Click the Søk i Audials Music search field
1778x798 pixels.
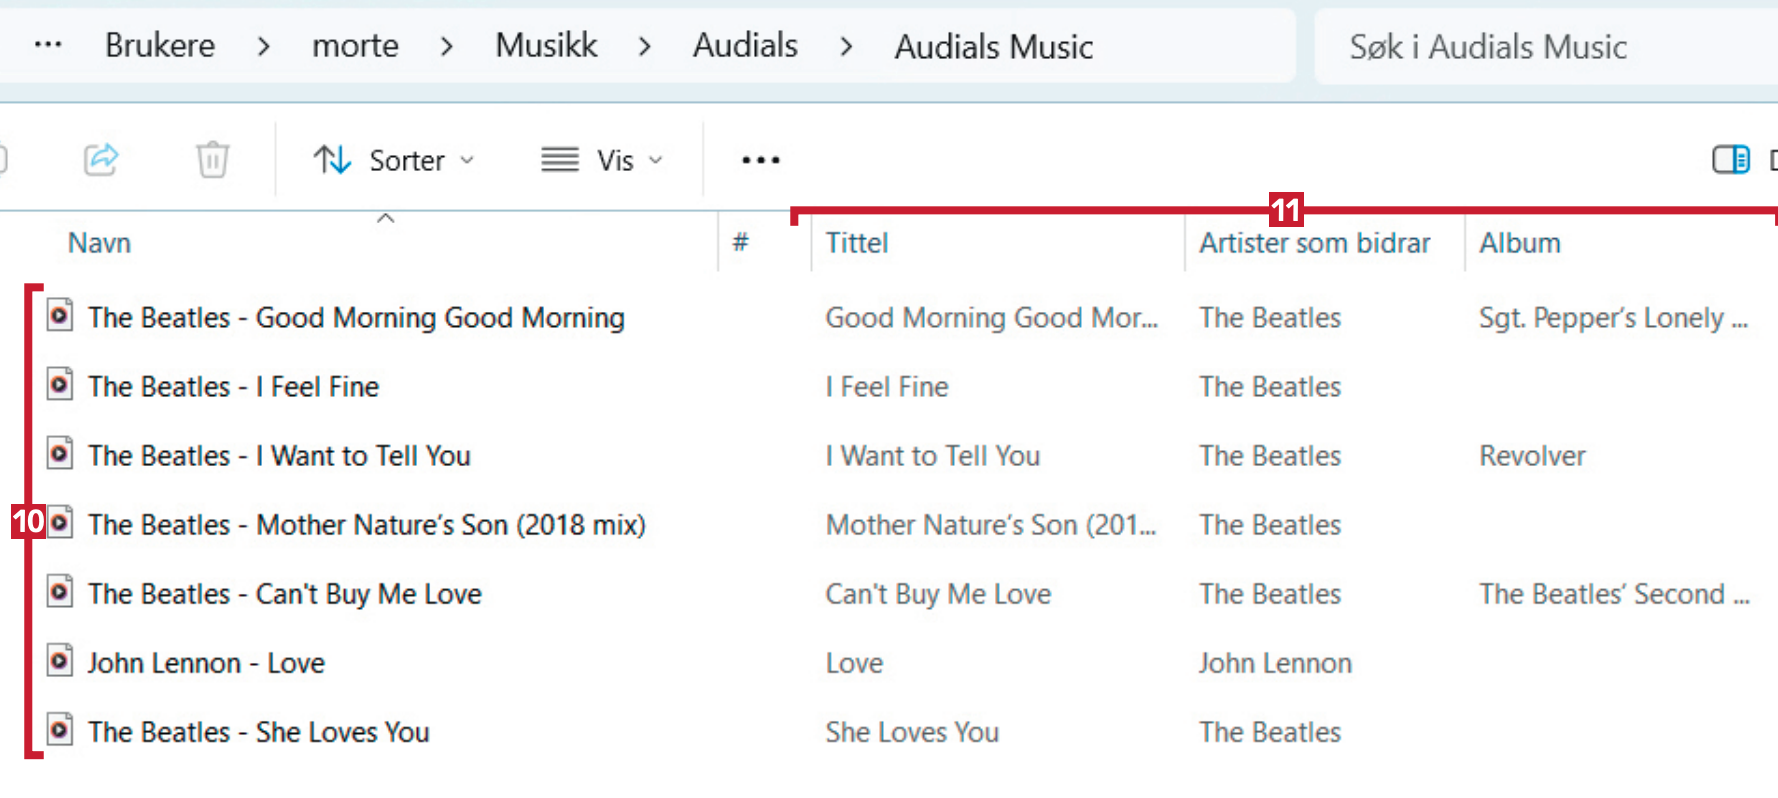[x=1540, y=46]
